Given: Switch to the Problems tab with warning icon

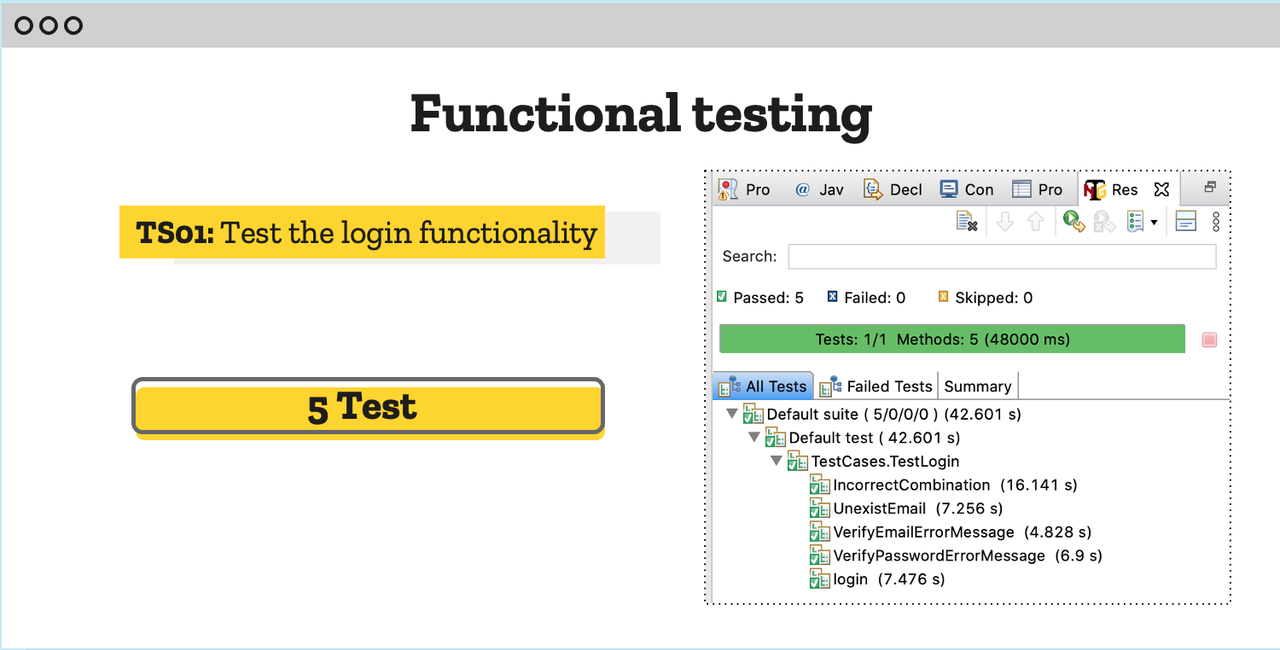Looking at the screenshot, I should tap(745, 189).
